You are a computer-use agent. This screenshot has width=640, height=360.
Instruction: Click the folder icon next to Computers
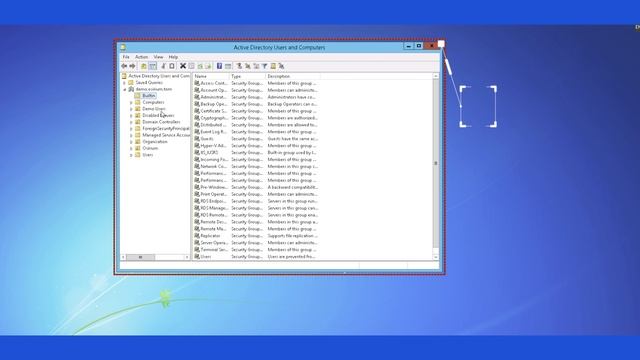click(x=138, y=102)
